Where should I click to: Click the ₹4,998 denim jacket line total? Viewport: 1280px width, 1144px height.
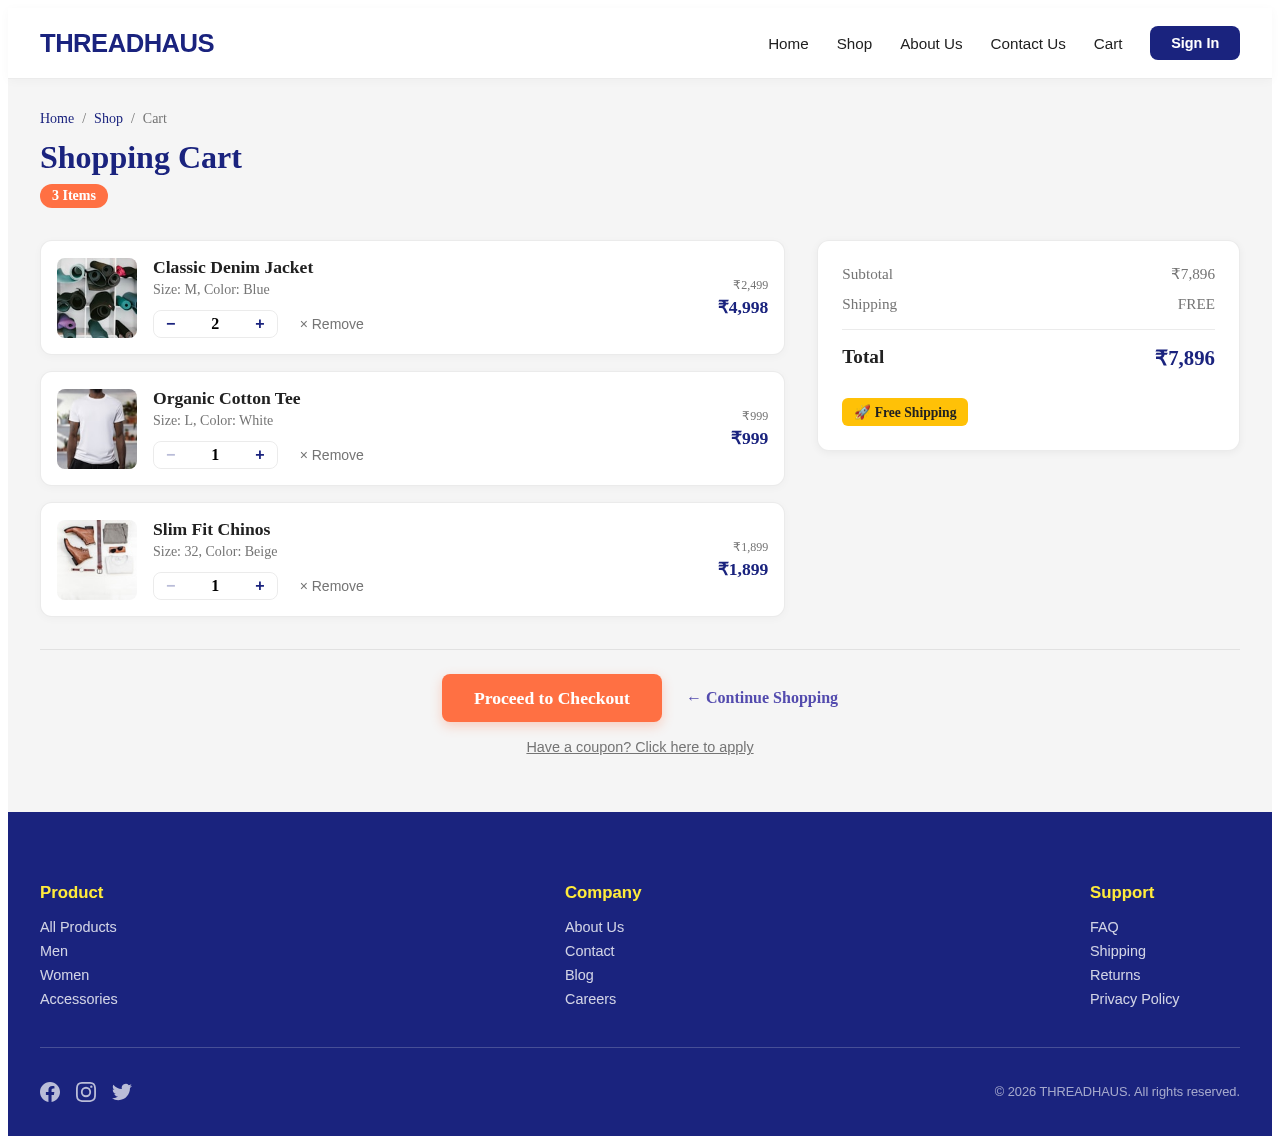(x=743, y=307)
